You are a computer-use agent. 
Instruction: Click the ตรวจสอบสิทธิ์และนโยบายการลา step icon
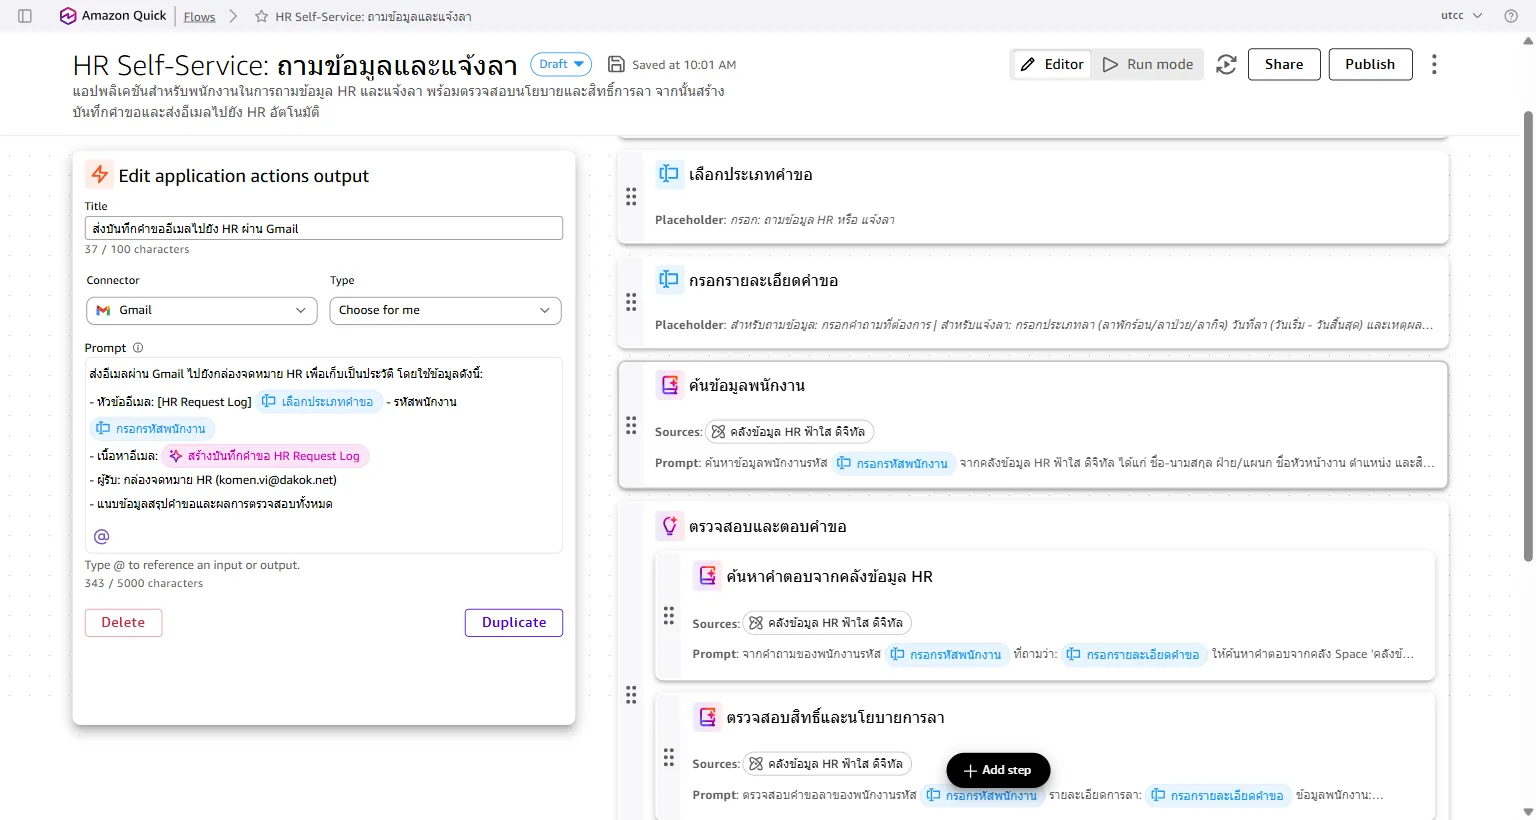point(707,716)
